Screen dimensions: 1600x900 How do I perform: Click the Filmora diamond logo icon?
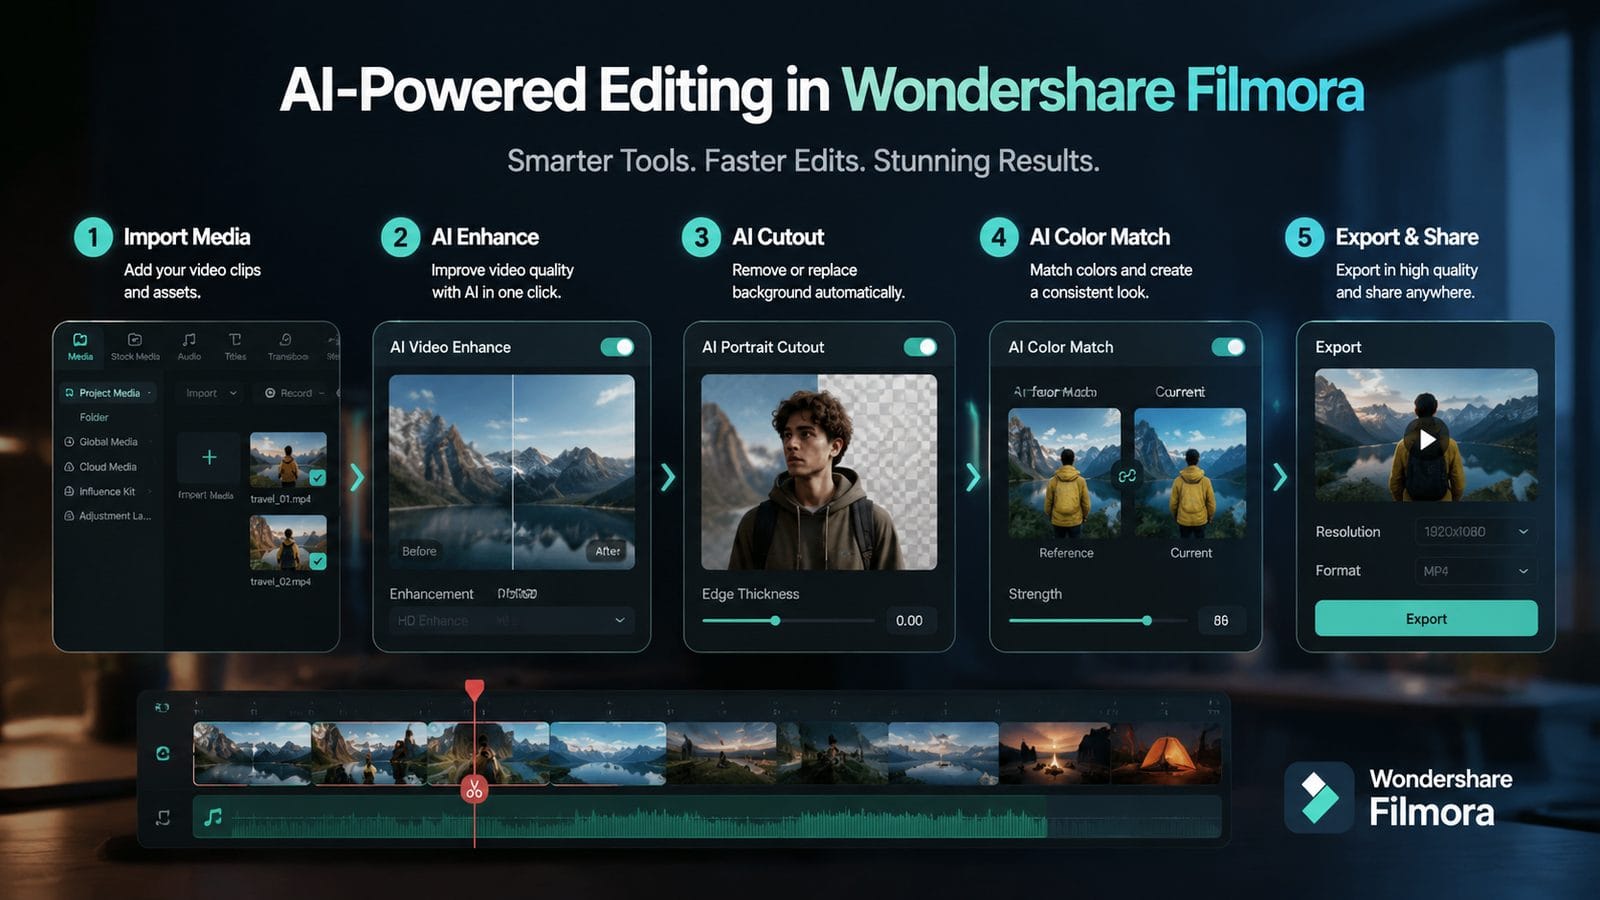point(1319,798)
